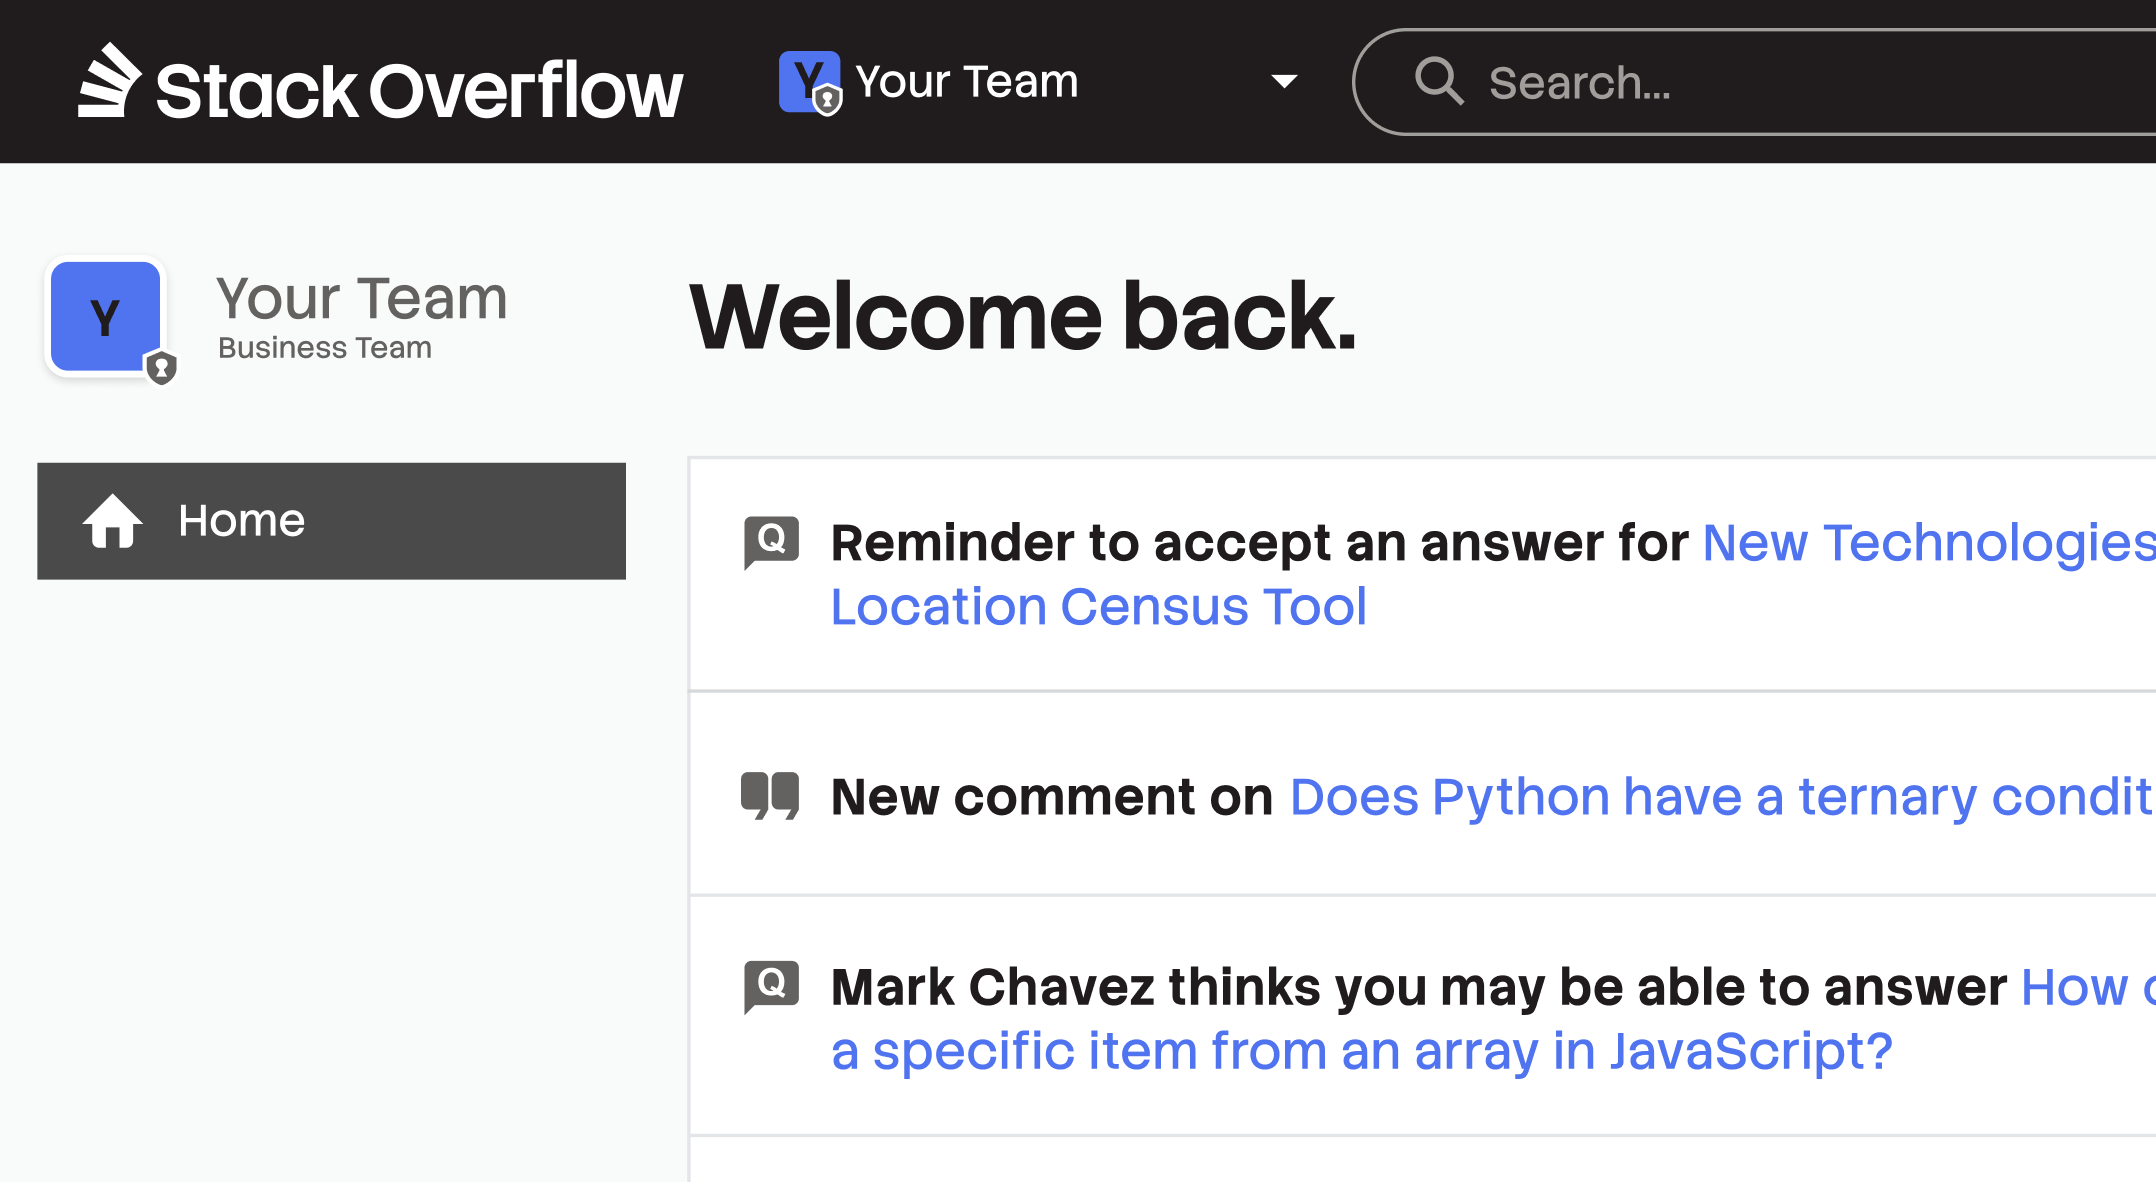
Task: Click the small Y team avatar in header
Action: 808,82
